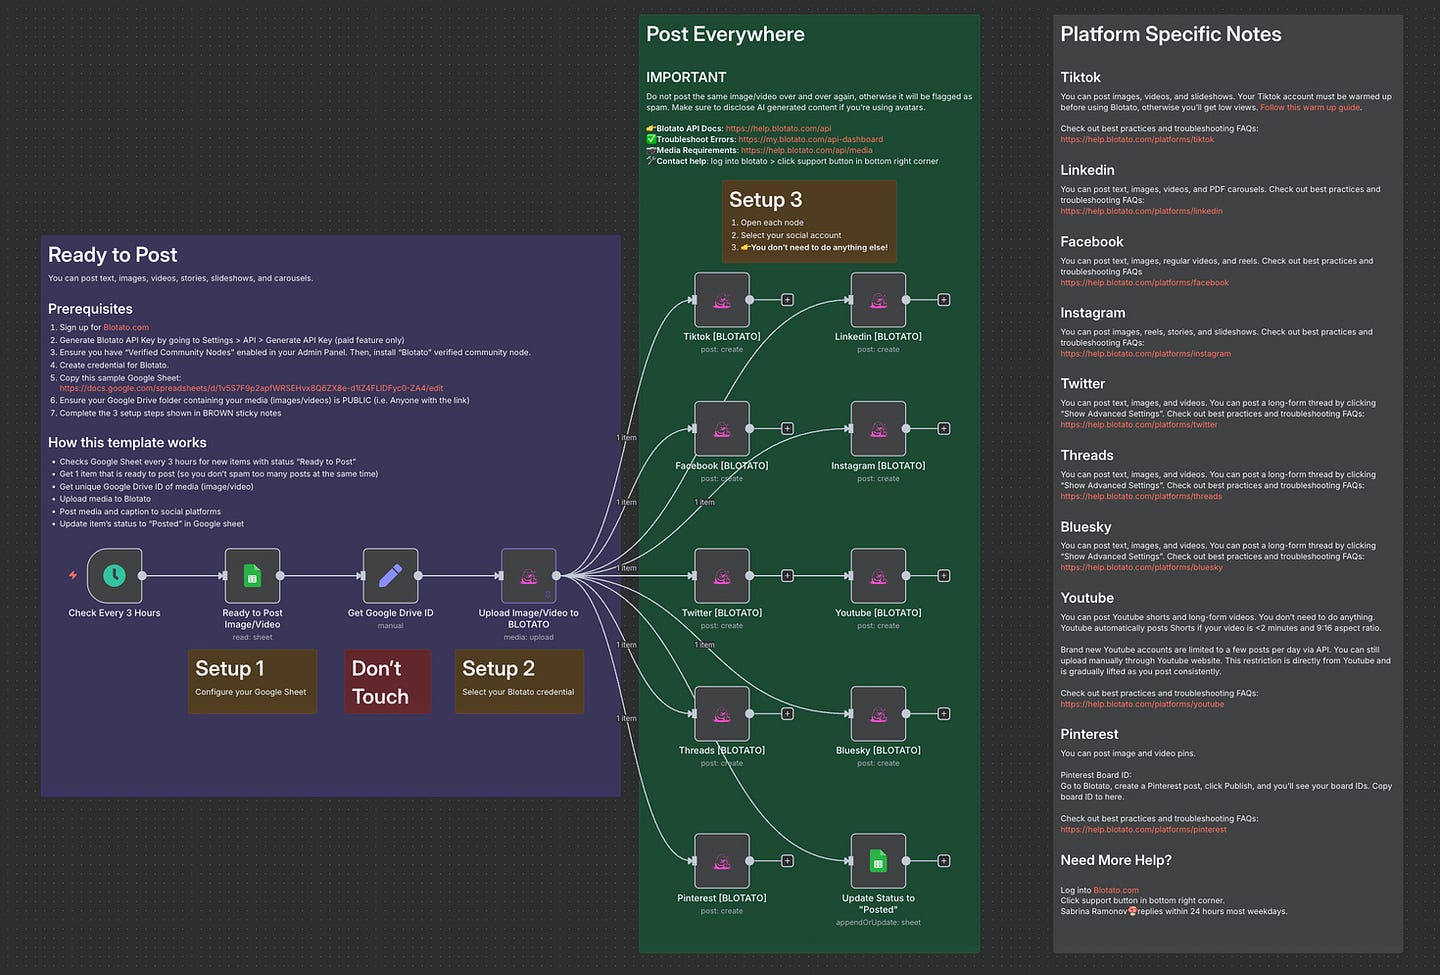Select the Check Every 3 Hours schedule node
The image size is (1440, 975).
coord(114,575)
